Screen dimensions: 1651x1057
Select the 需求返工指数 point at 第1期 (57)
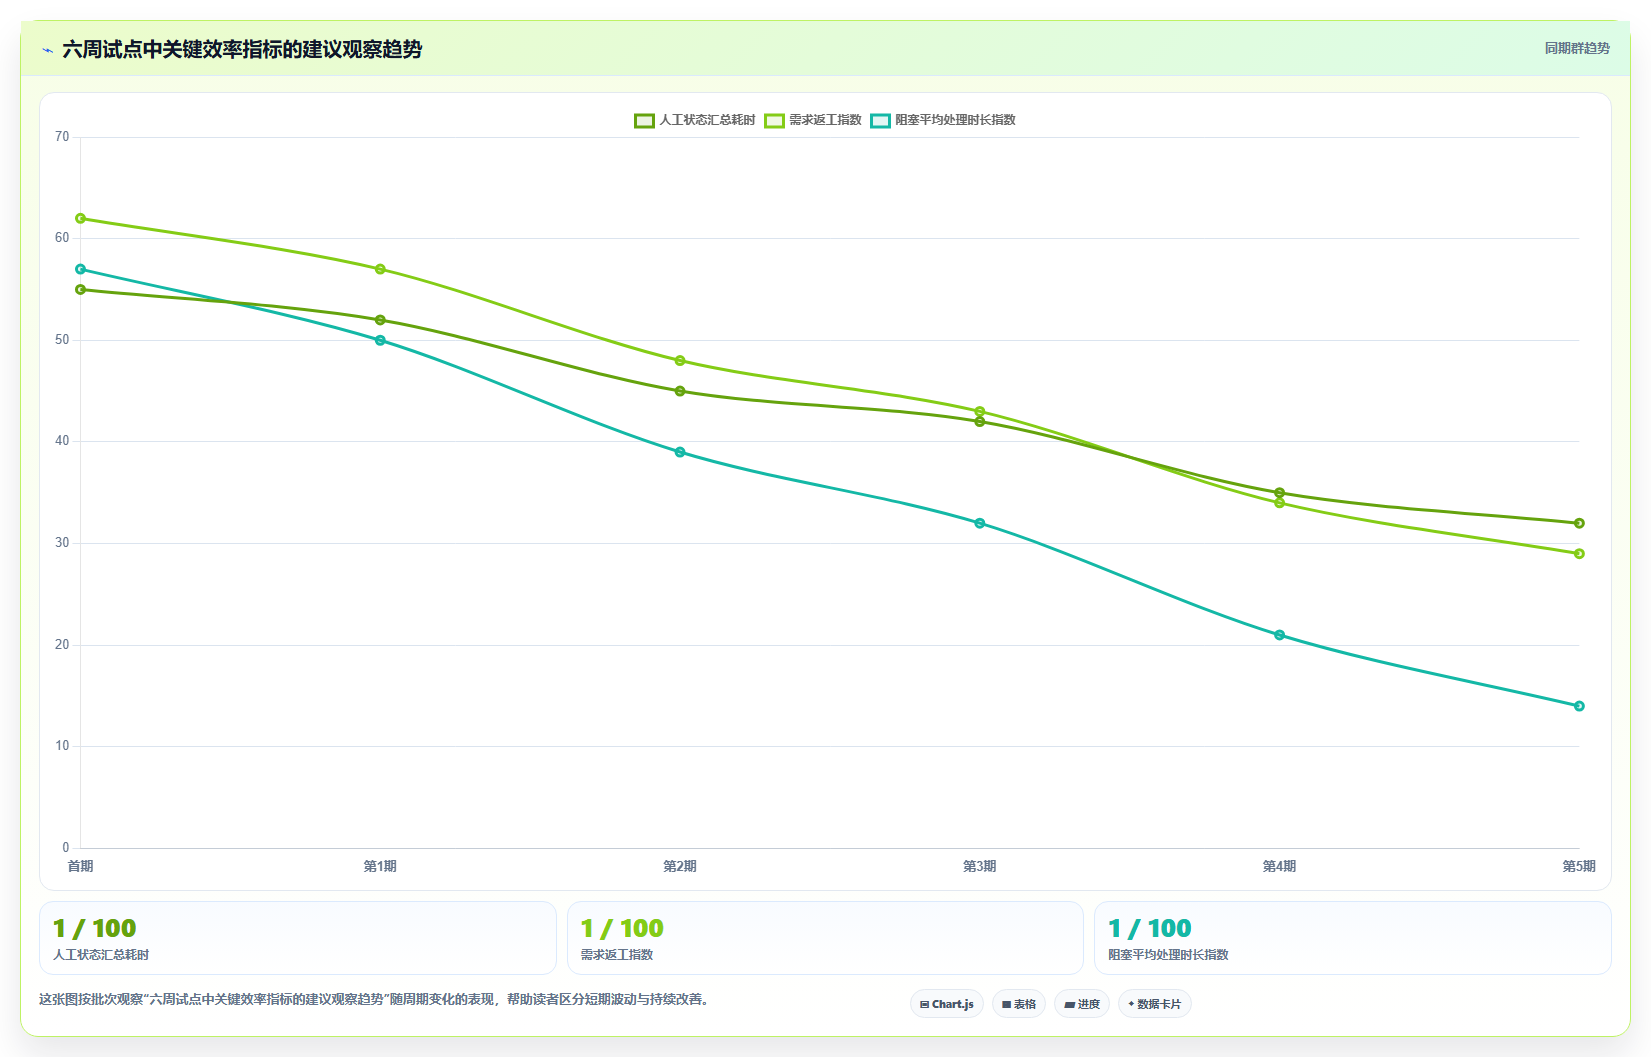tap(380, 269)
